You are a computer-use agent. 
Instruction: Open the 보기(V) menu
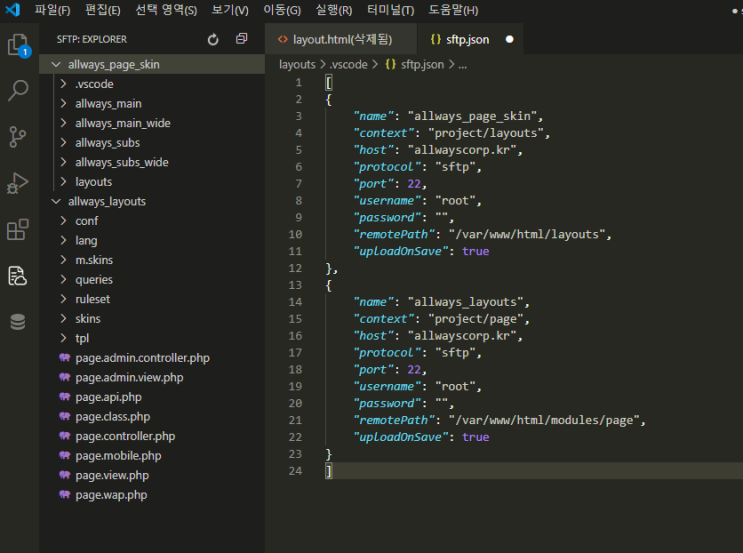coord(230,9)
